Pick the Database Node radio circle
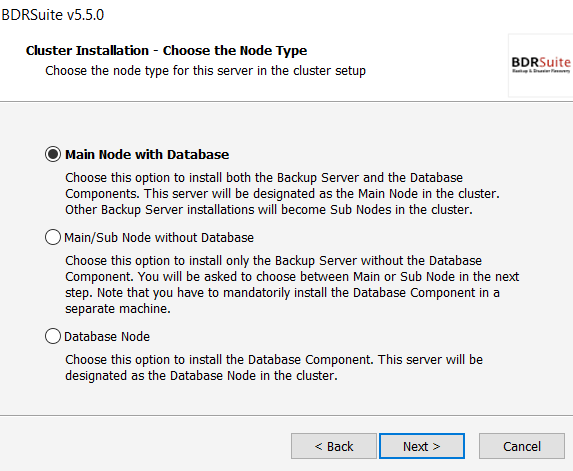 [x=53, y=336]
